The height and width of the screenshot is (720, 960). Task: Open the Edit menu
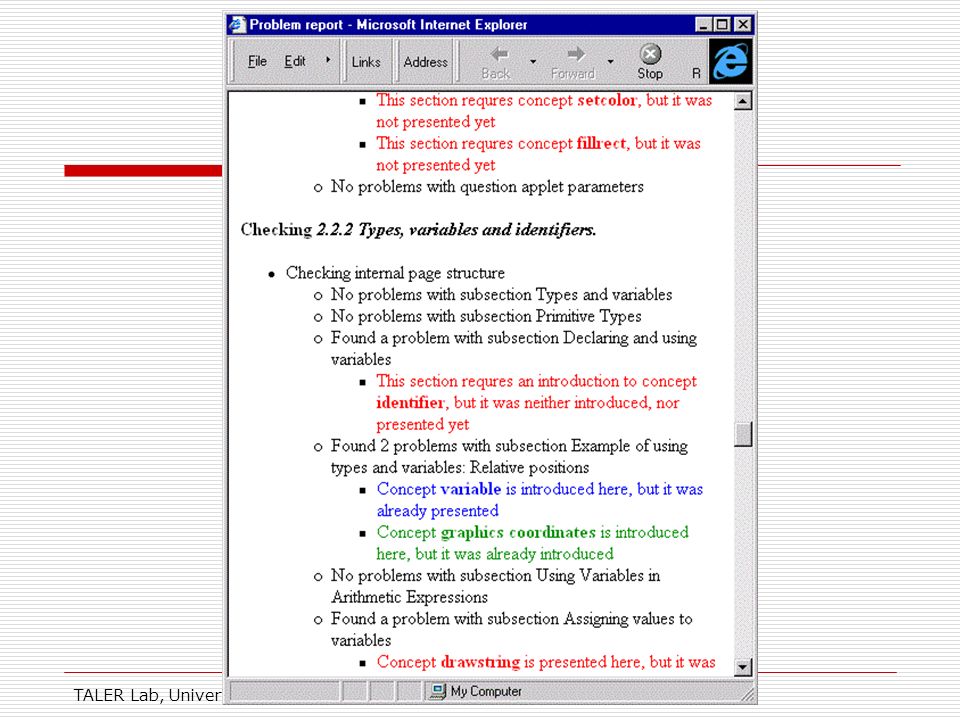pyautogui.click(x=294, y=61)
